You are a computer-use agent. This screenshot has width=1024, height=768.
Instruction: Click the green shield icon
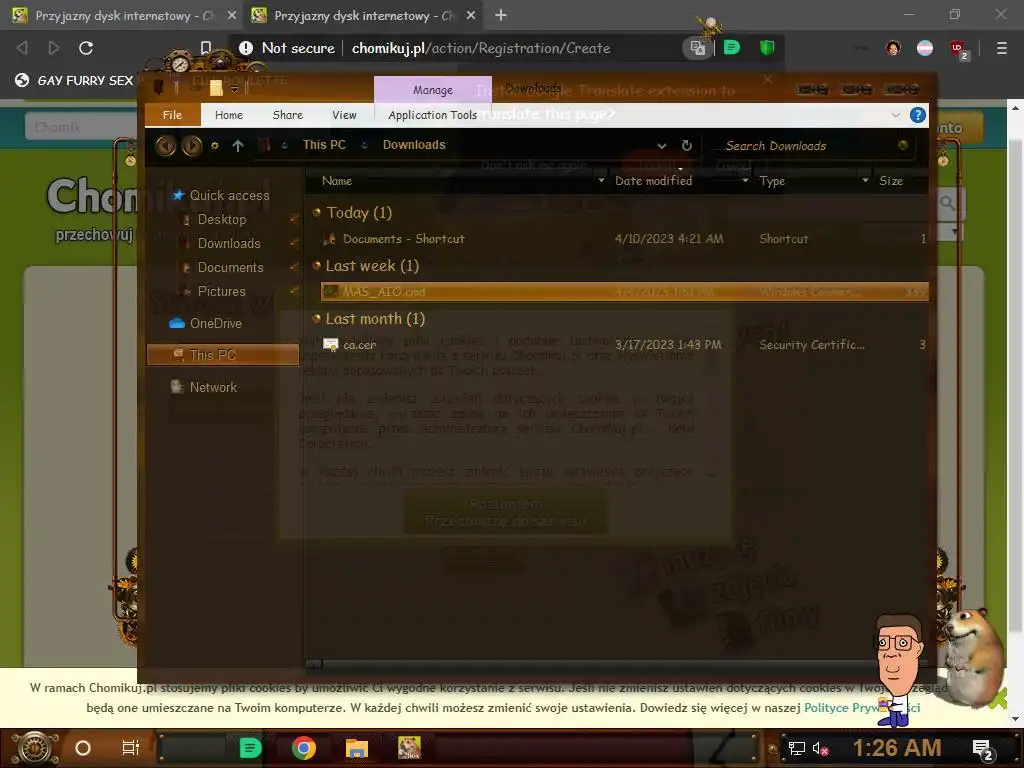[767, 48]
